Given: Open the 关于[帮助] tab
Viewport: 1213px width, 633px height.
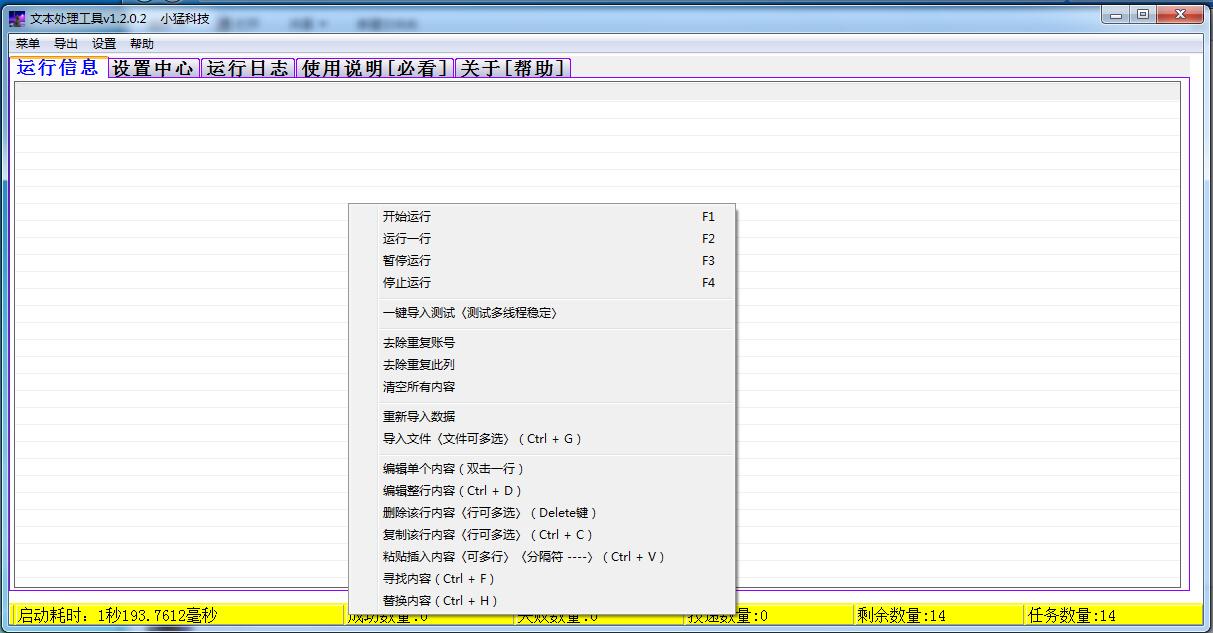Looking at the screenshot, I should tap(513, 68).
